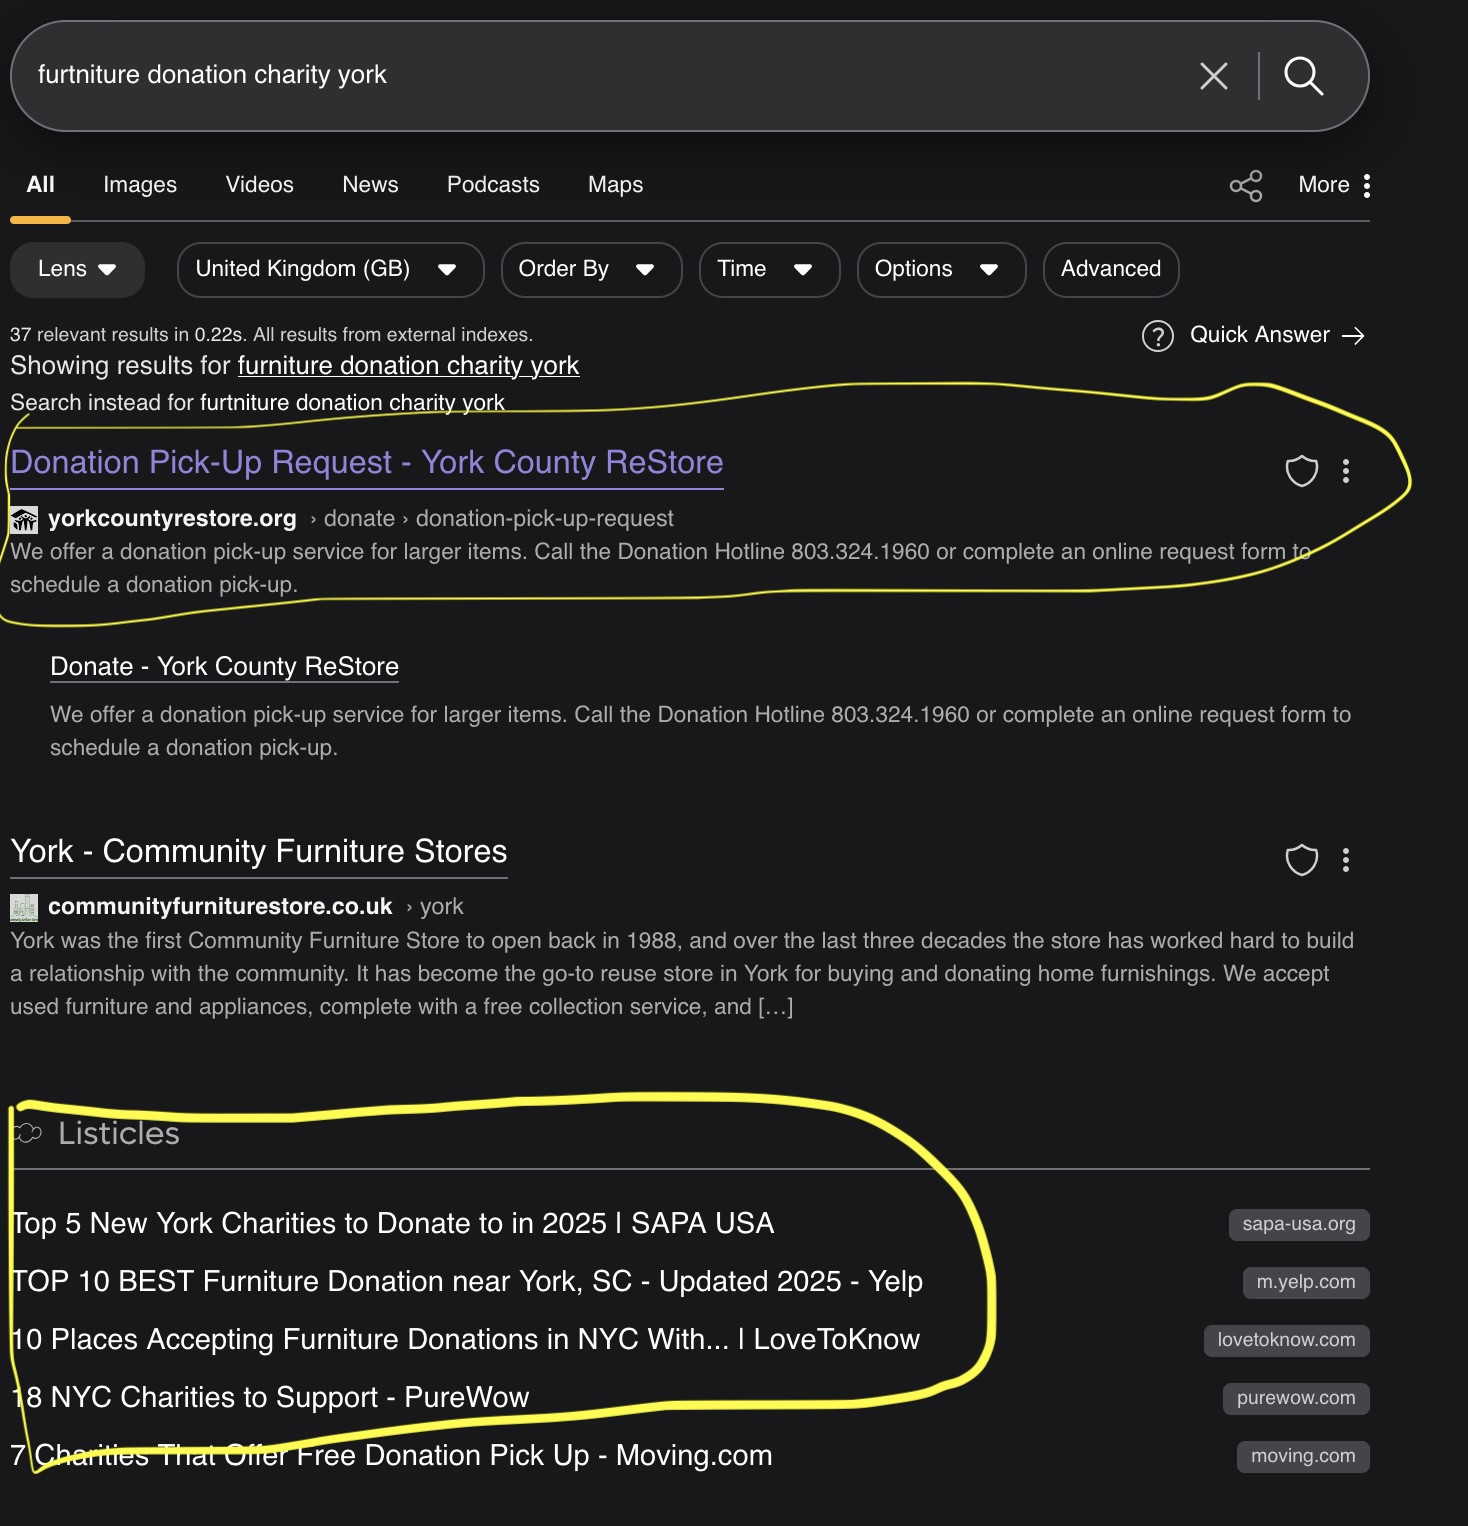The width and height of the screenshot is (1468, 1526).
Task: Expand the Order By dropdown
Action: [590, 269]
